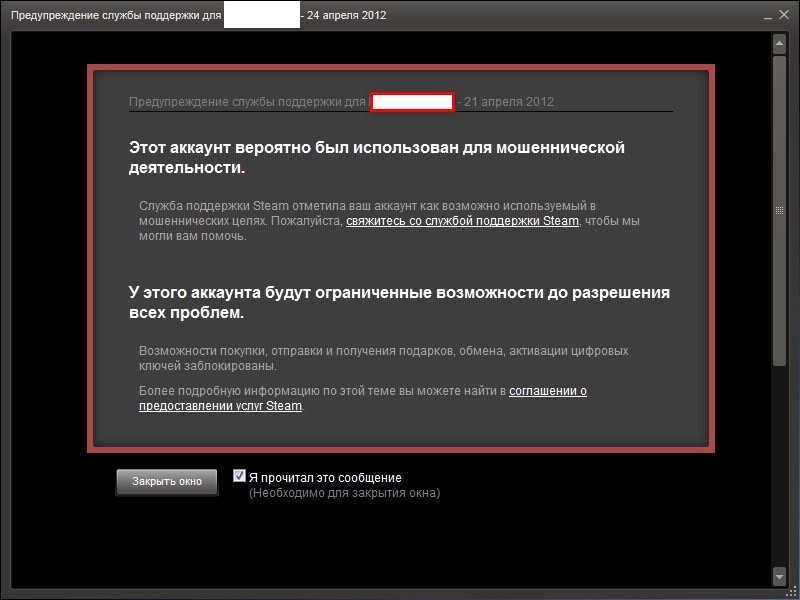The width and height of the screenshot is (800, 600).
Task: Click the empty scrollbar track below the thumb
Action: 780,470
